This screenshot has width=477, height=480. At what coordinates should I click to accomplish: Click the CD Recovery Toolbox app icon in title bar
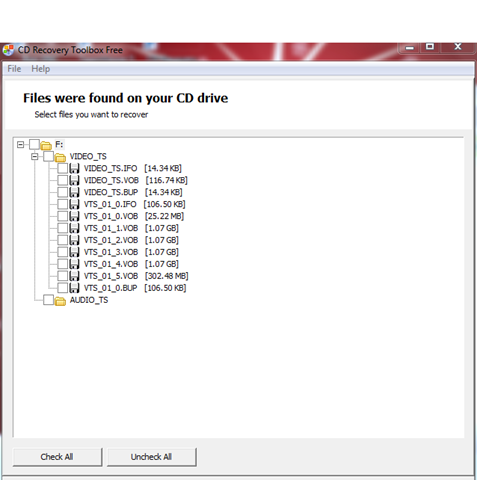[x=8, y=50]
